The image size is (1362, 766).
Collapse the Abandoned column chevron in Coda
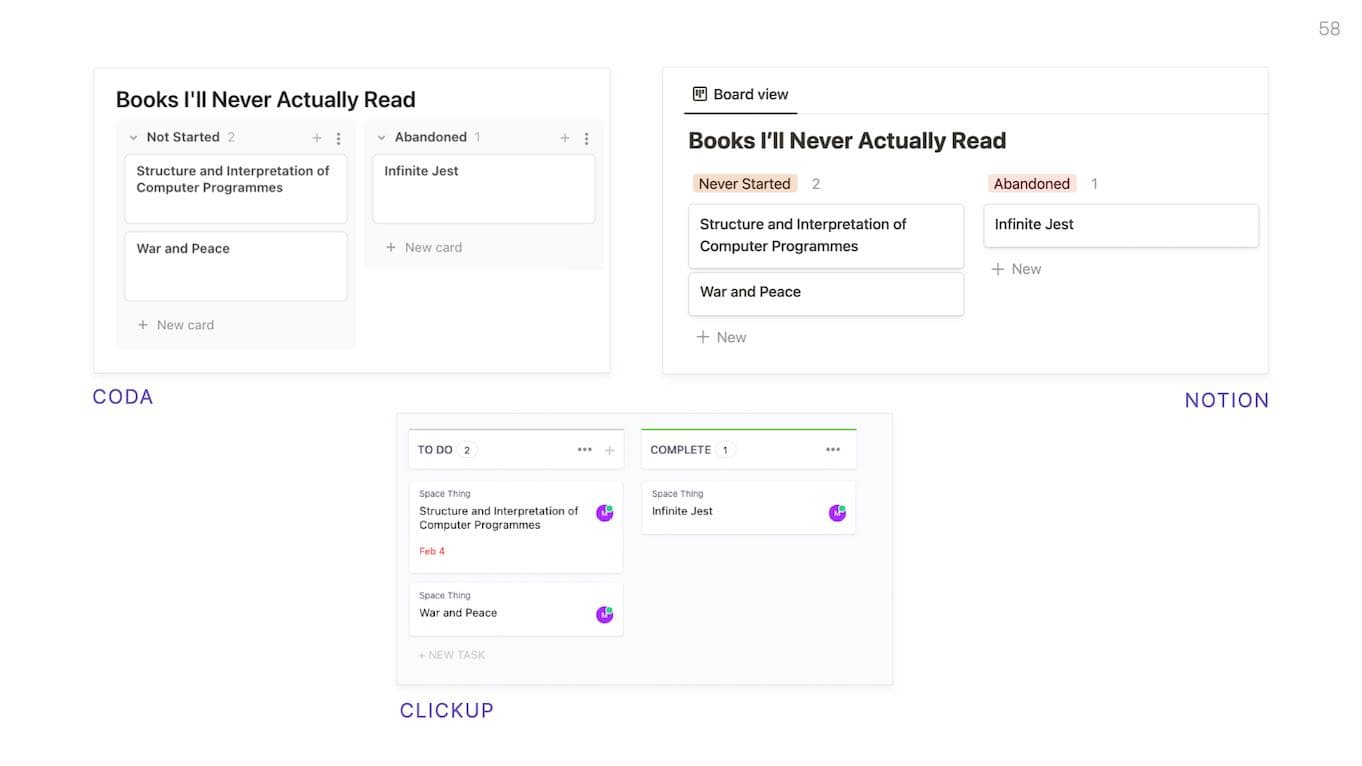381,138
